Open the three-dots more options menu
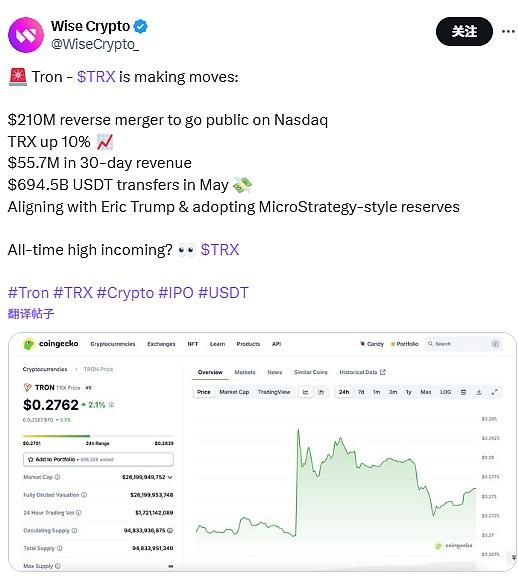Viewport: 518px width, 580px height. coord(508,31)
